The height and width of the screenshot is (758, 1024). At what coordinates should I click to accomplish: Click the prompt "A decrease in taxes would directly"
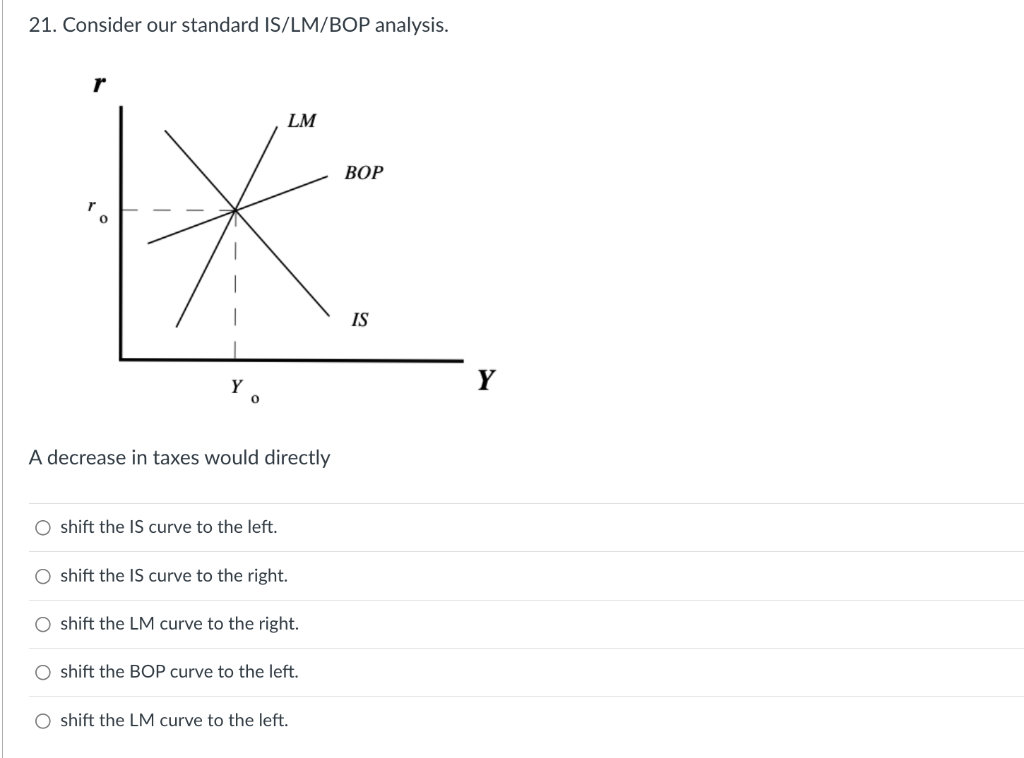(x=180, y=457)
